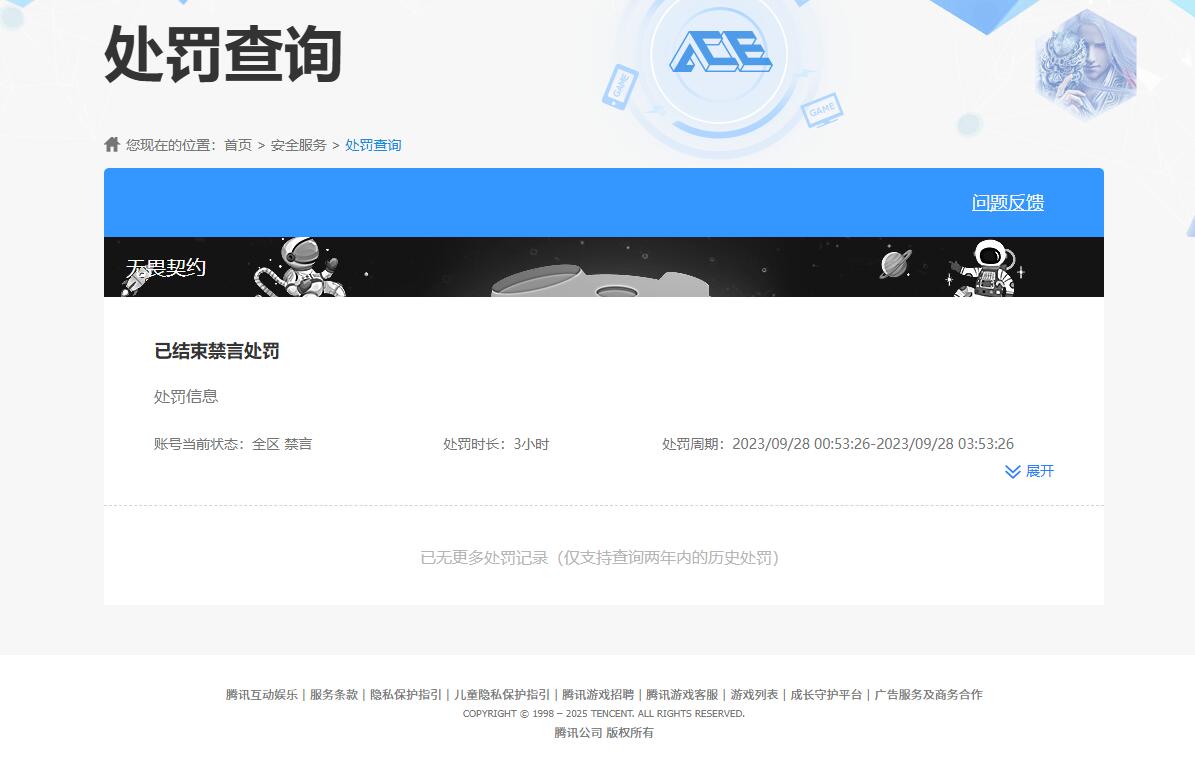Open 游戏列表 footer link
Viewport: 1195px width, 779px height.
(754, 694)
